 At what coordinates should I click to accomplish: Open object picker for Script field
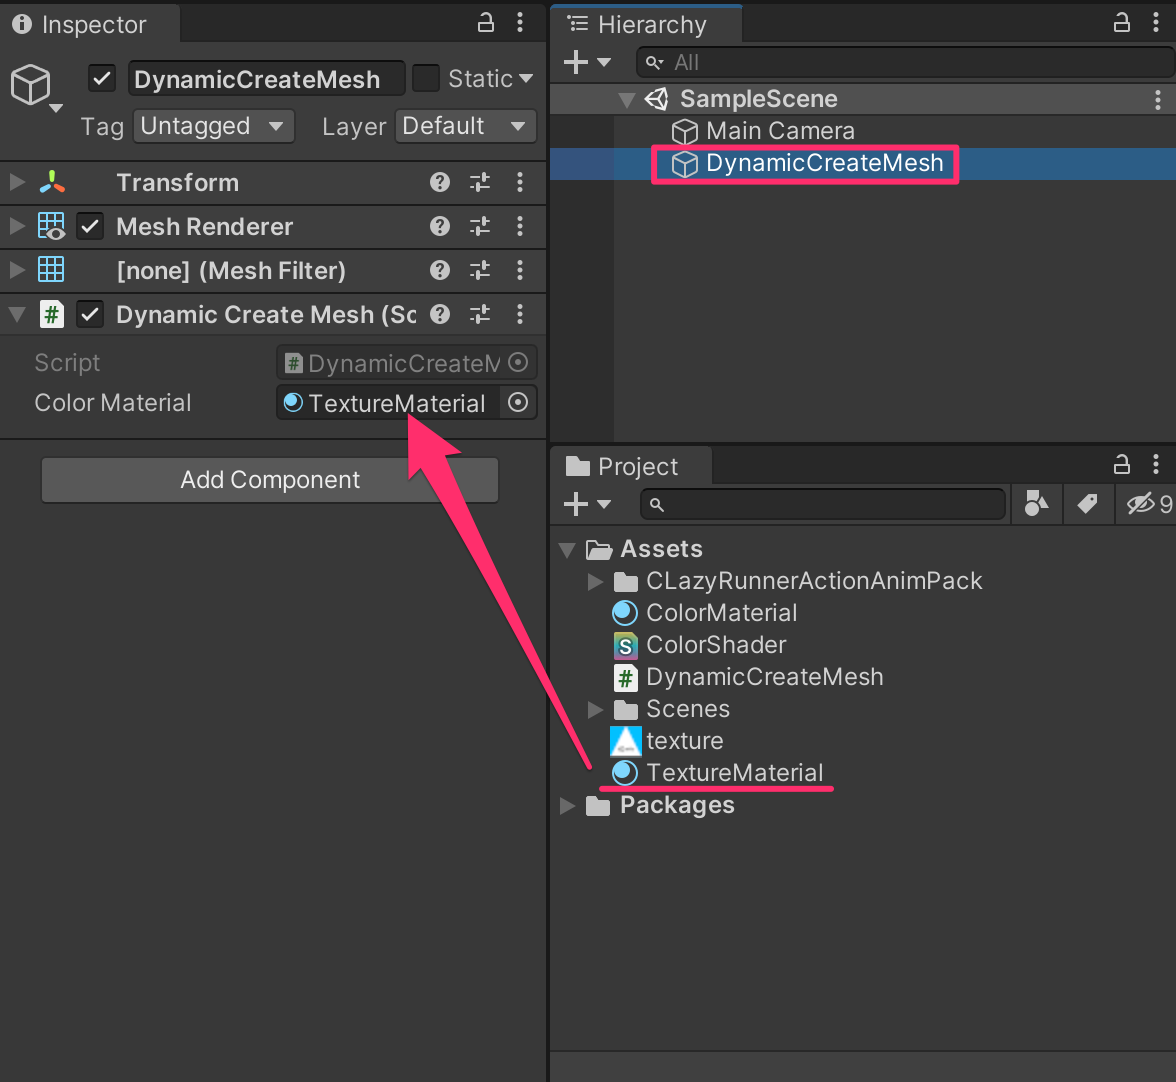click(x=518, y=363)
